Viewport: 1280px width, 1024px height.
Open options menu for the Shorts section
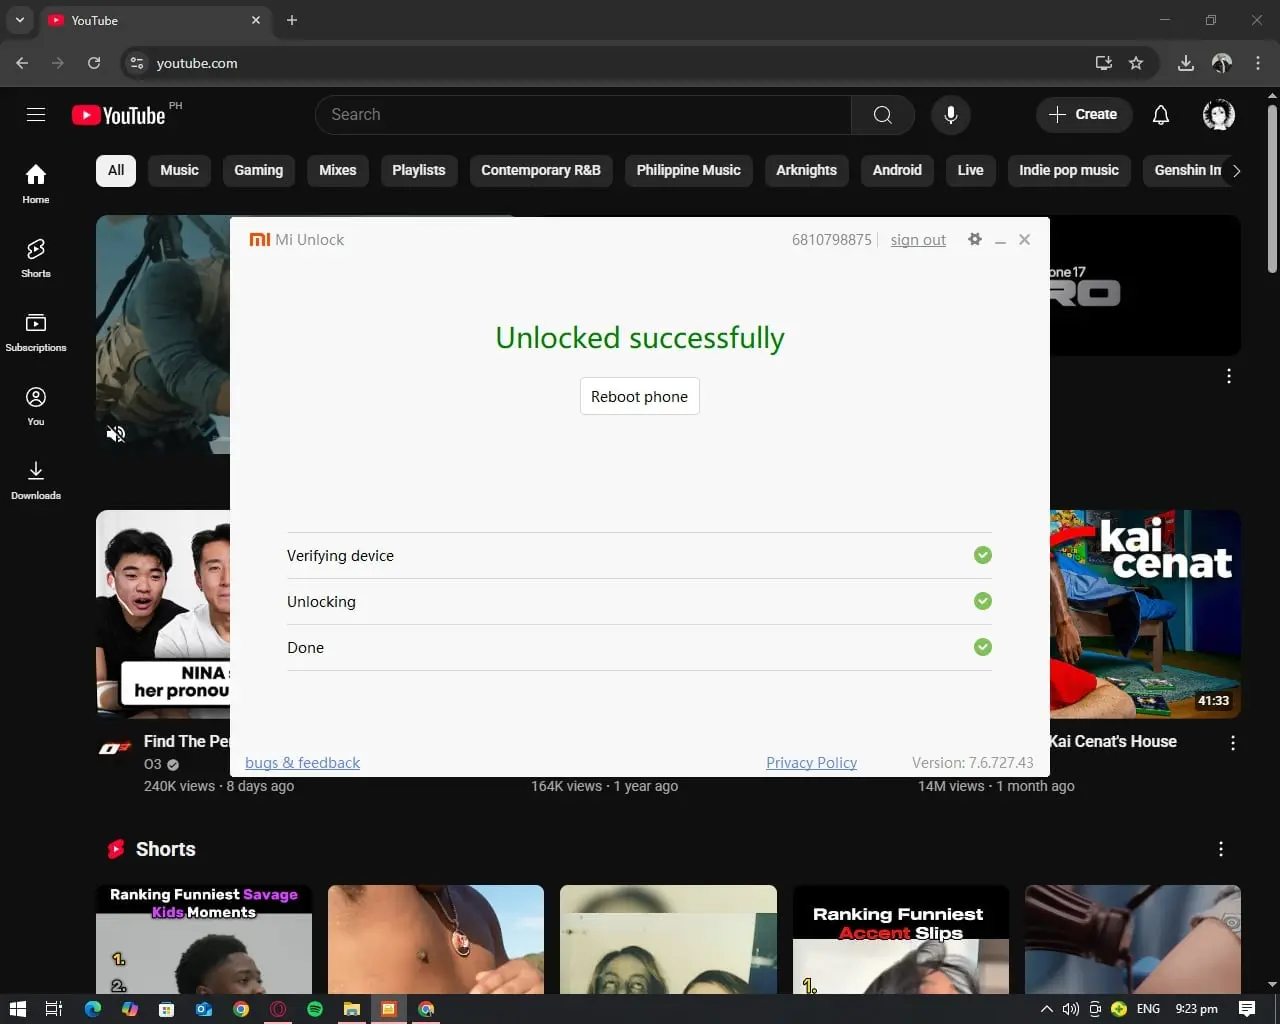coord(1221,849)
